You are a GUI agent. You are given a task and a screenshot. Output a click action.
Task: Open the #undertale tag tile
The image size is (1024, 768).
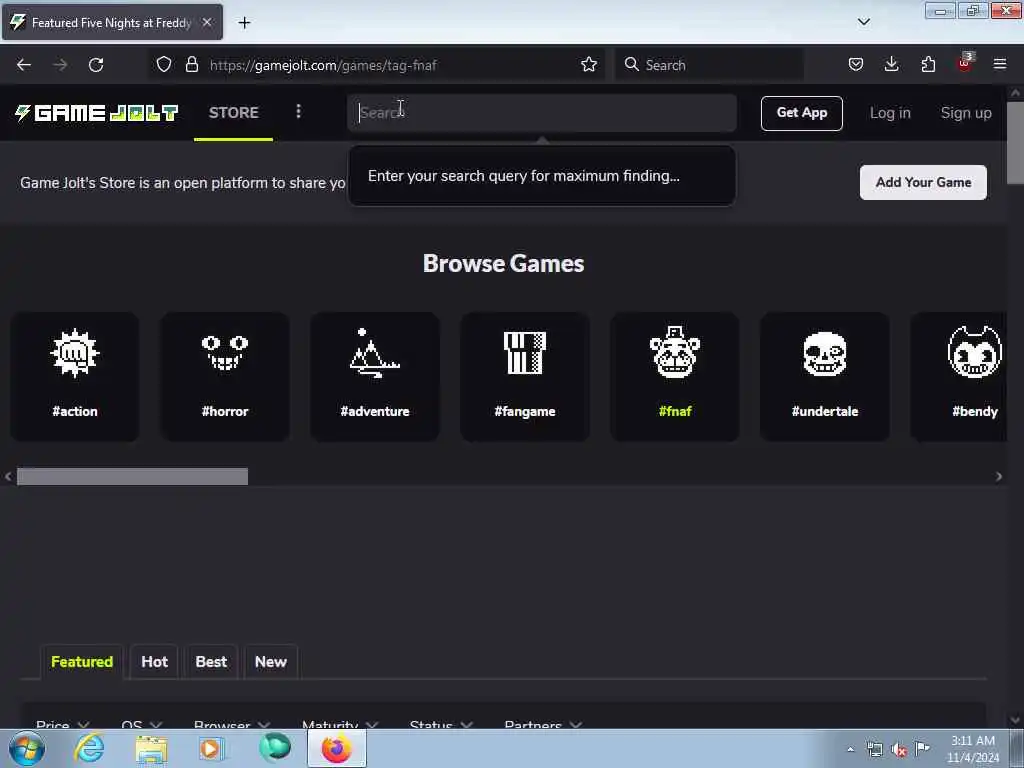pos(825,376)
